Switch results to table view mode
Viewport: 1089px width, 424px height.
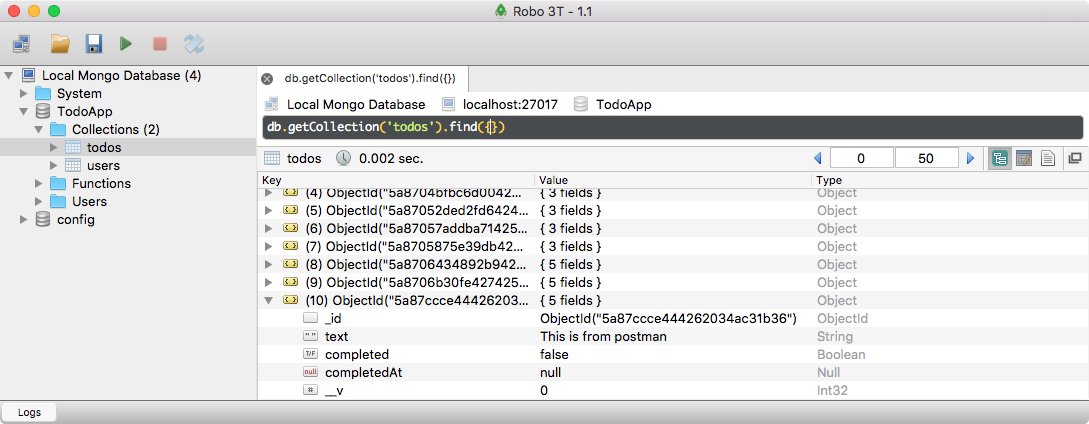point(1023,158)
